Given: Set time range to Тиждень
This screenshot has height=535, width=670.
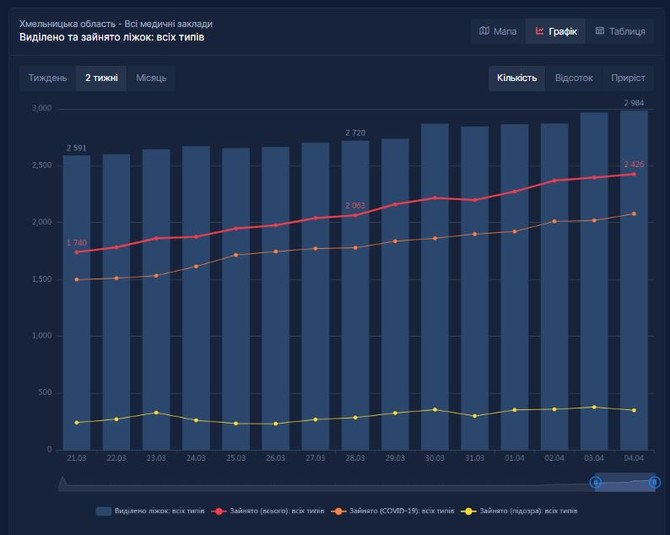Looking at the screenshot, I should click(x=48, y=78).
